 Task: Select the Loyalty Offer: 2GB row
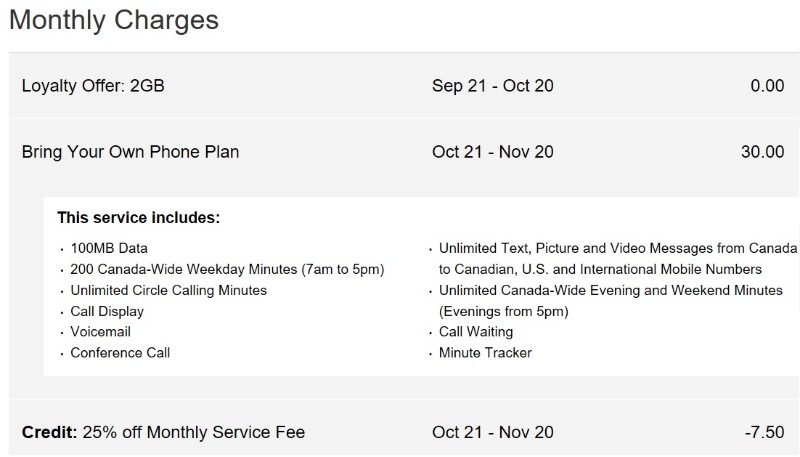coord(404,86)
